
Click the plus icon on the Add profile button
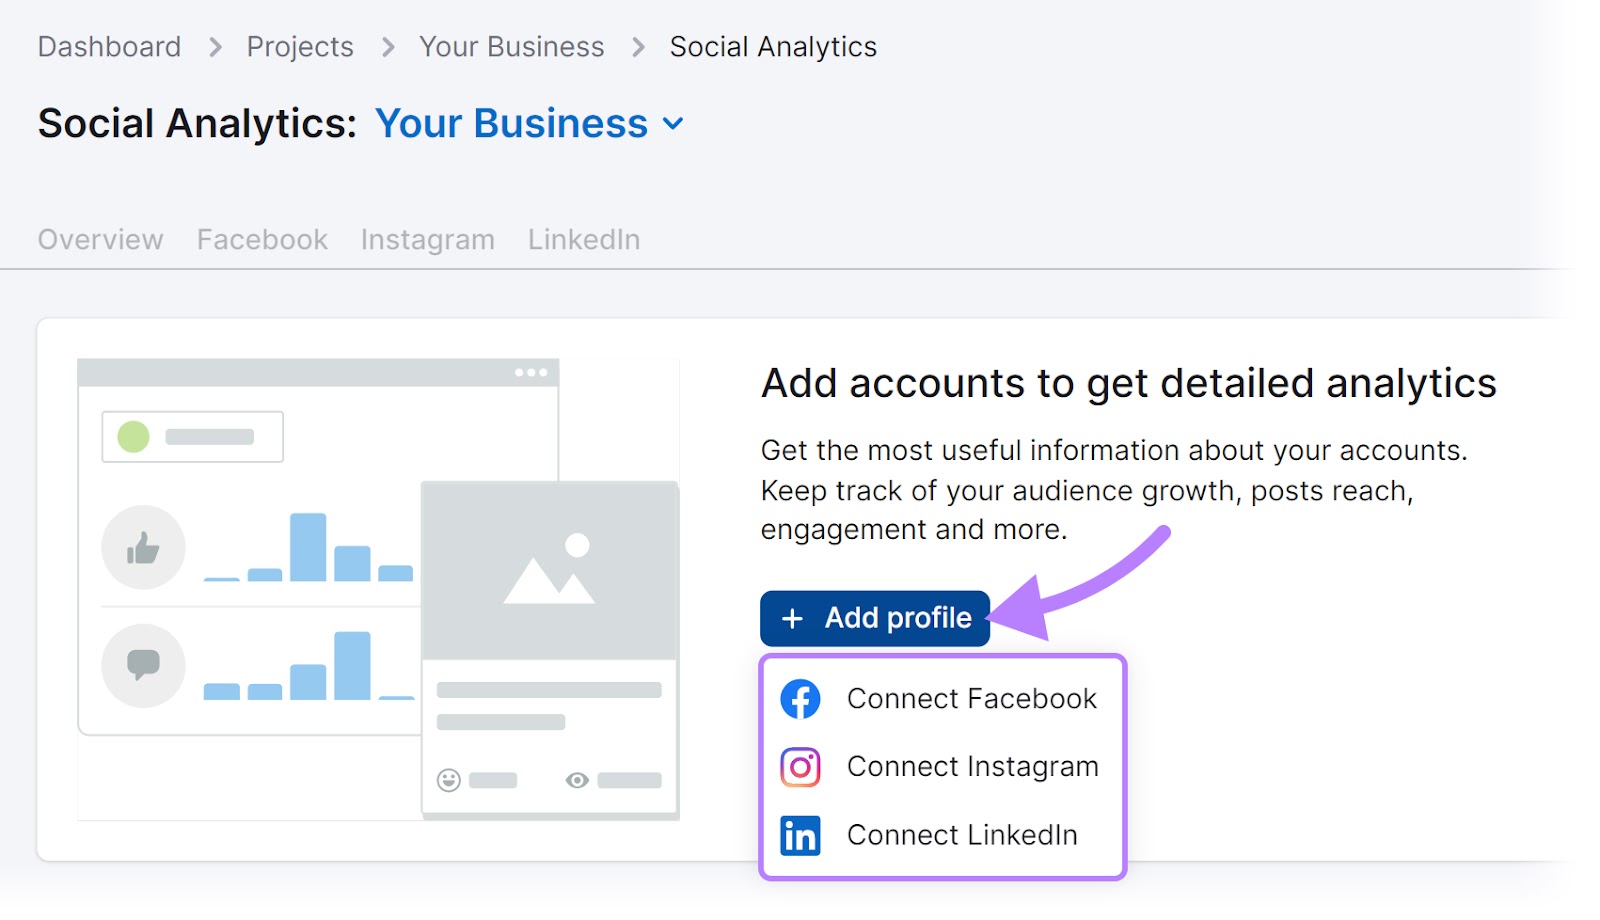tap(791, 618)
